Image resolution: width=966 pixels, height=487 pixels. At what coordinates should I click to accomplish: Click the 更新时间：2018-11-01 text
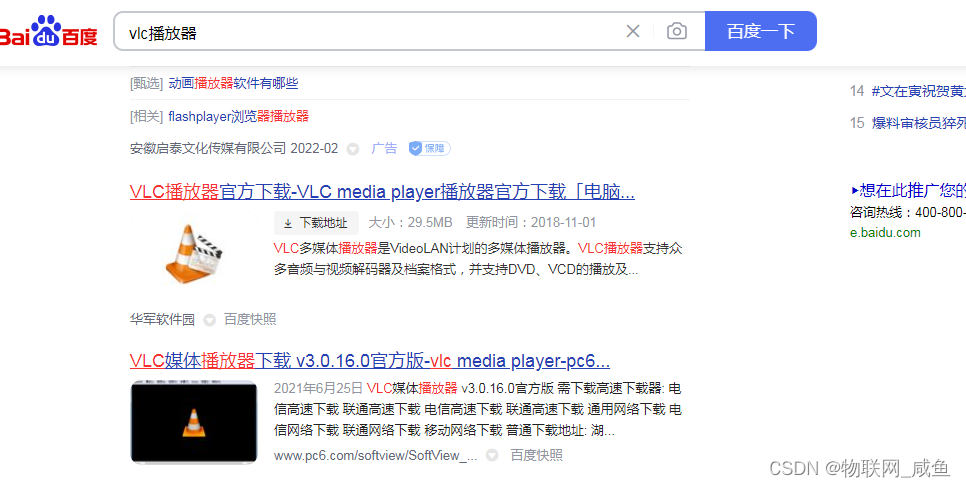pos(531,223)
